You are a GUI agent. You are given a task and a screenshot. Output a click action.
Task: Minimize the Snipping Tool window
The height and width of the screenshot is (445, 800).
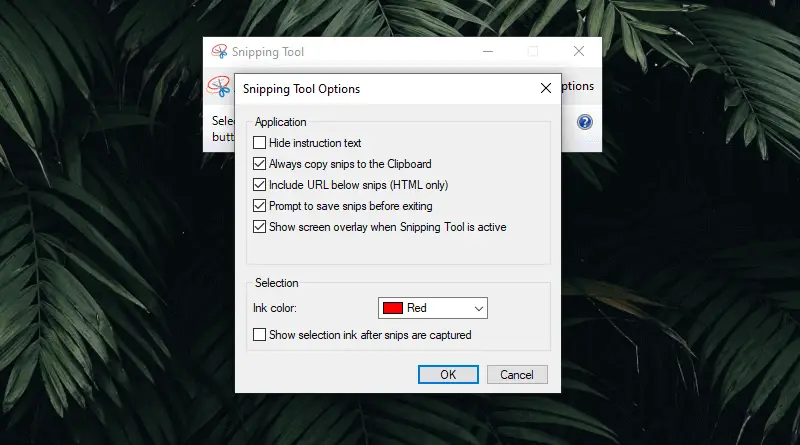pyautogui.click(x=488, y=51)
